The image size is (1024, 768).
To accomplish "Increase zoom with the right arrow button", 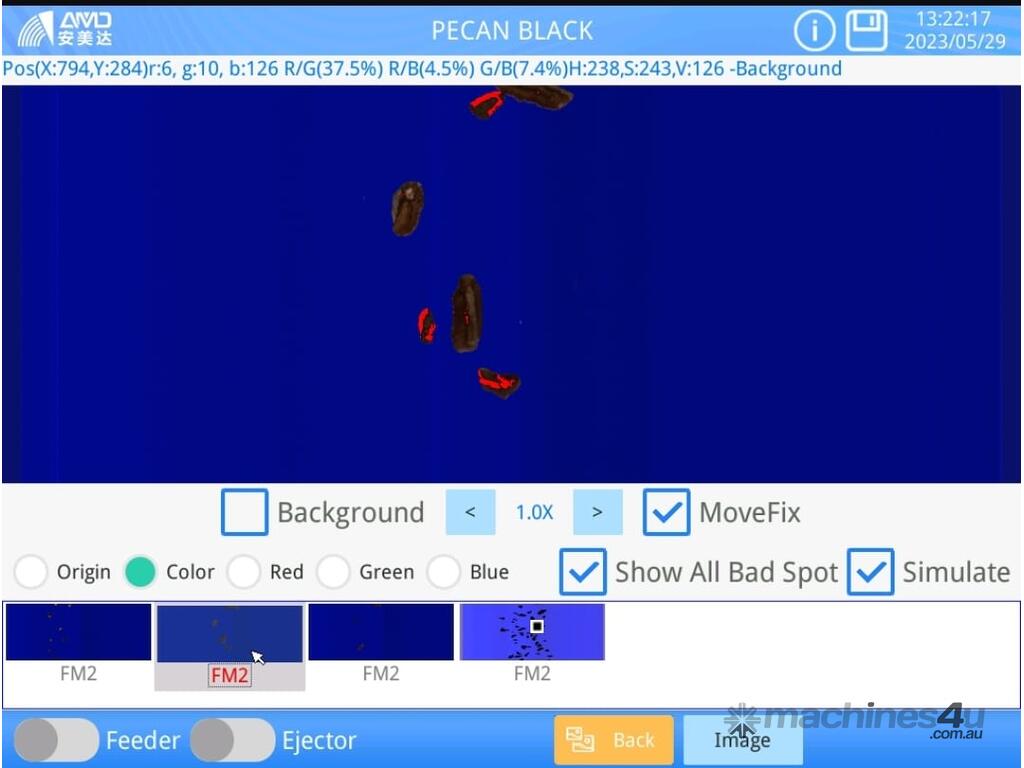I will click(x=597, y=512).
